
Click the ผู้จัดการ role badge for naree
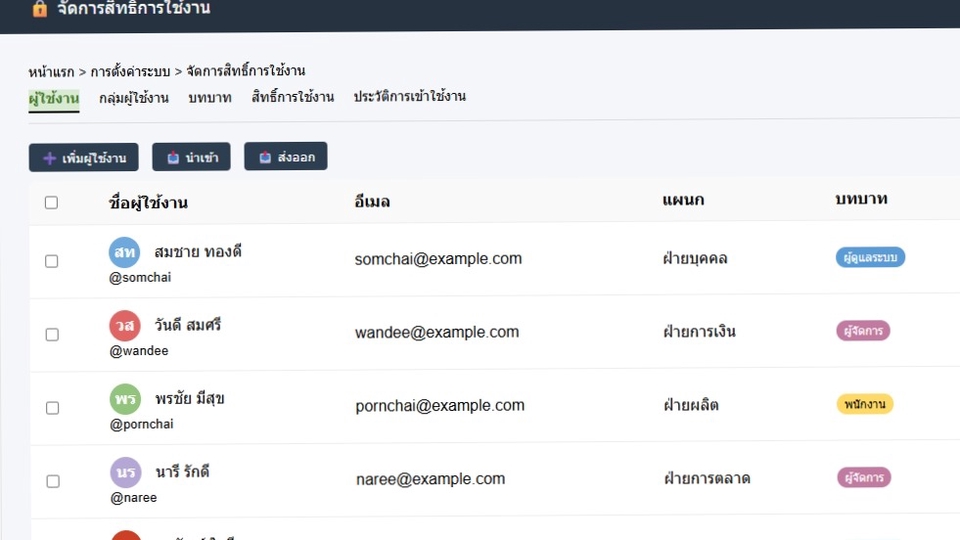coord(864,478)
